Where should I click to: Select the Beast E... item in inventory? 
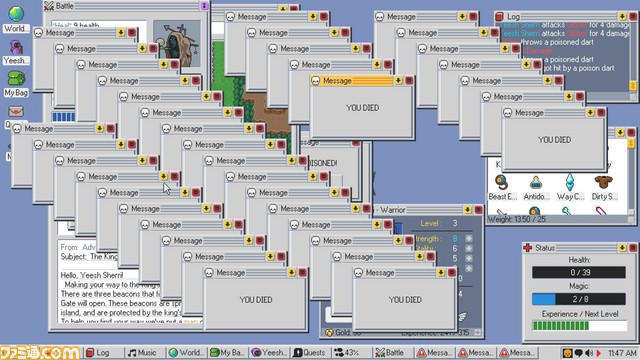pyautogui.click(x=502, y=187)
